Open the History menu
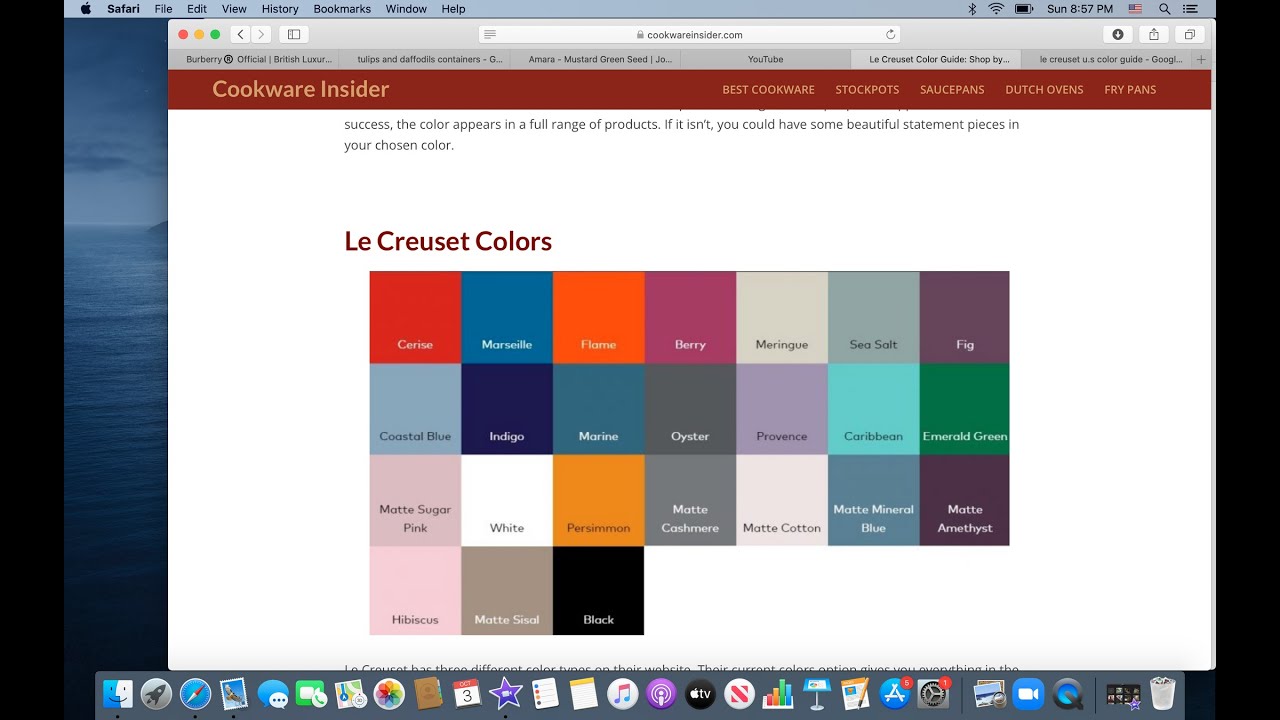This screenshot has height=720, width=1280. [x=280, y=9]
